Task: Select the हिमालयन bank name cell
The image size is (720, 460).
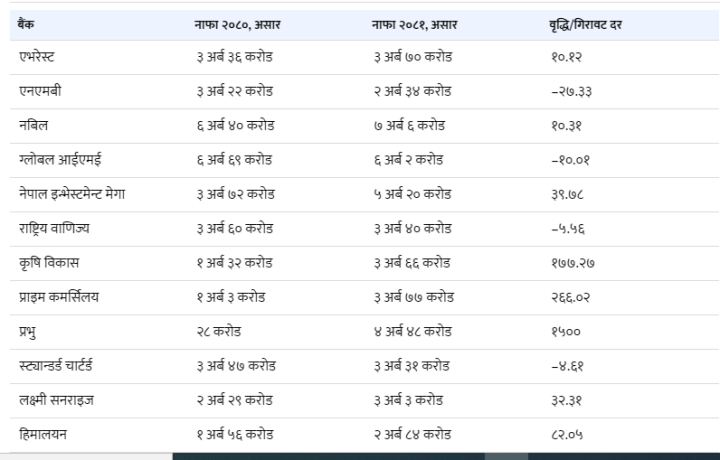Action: coord(46,434)
